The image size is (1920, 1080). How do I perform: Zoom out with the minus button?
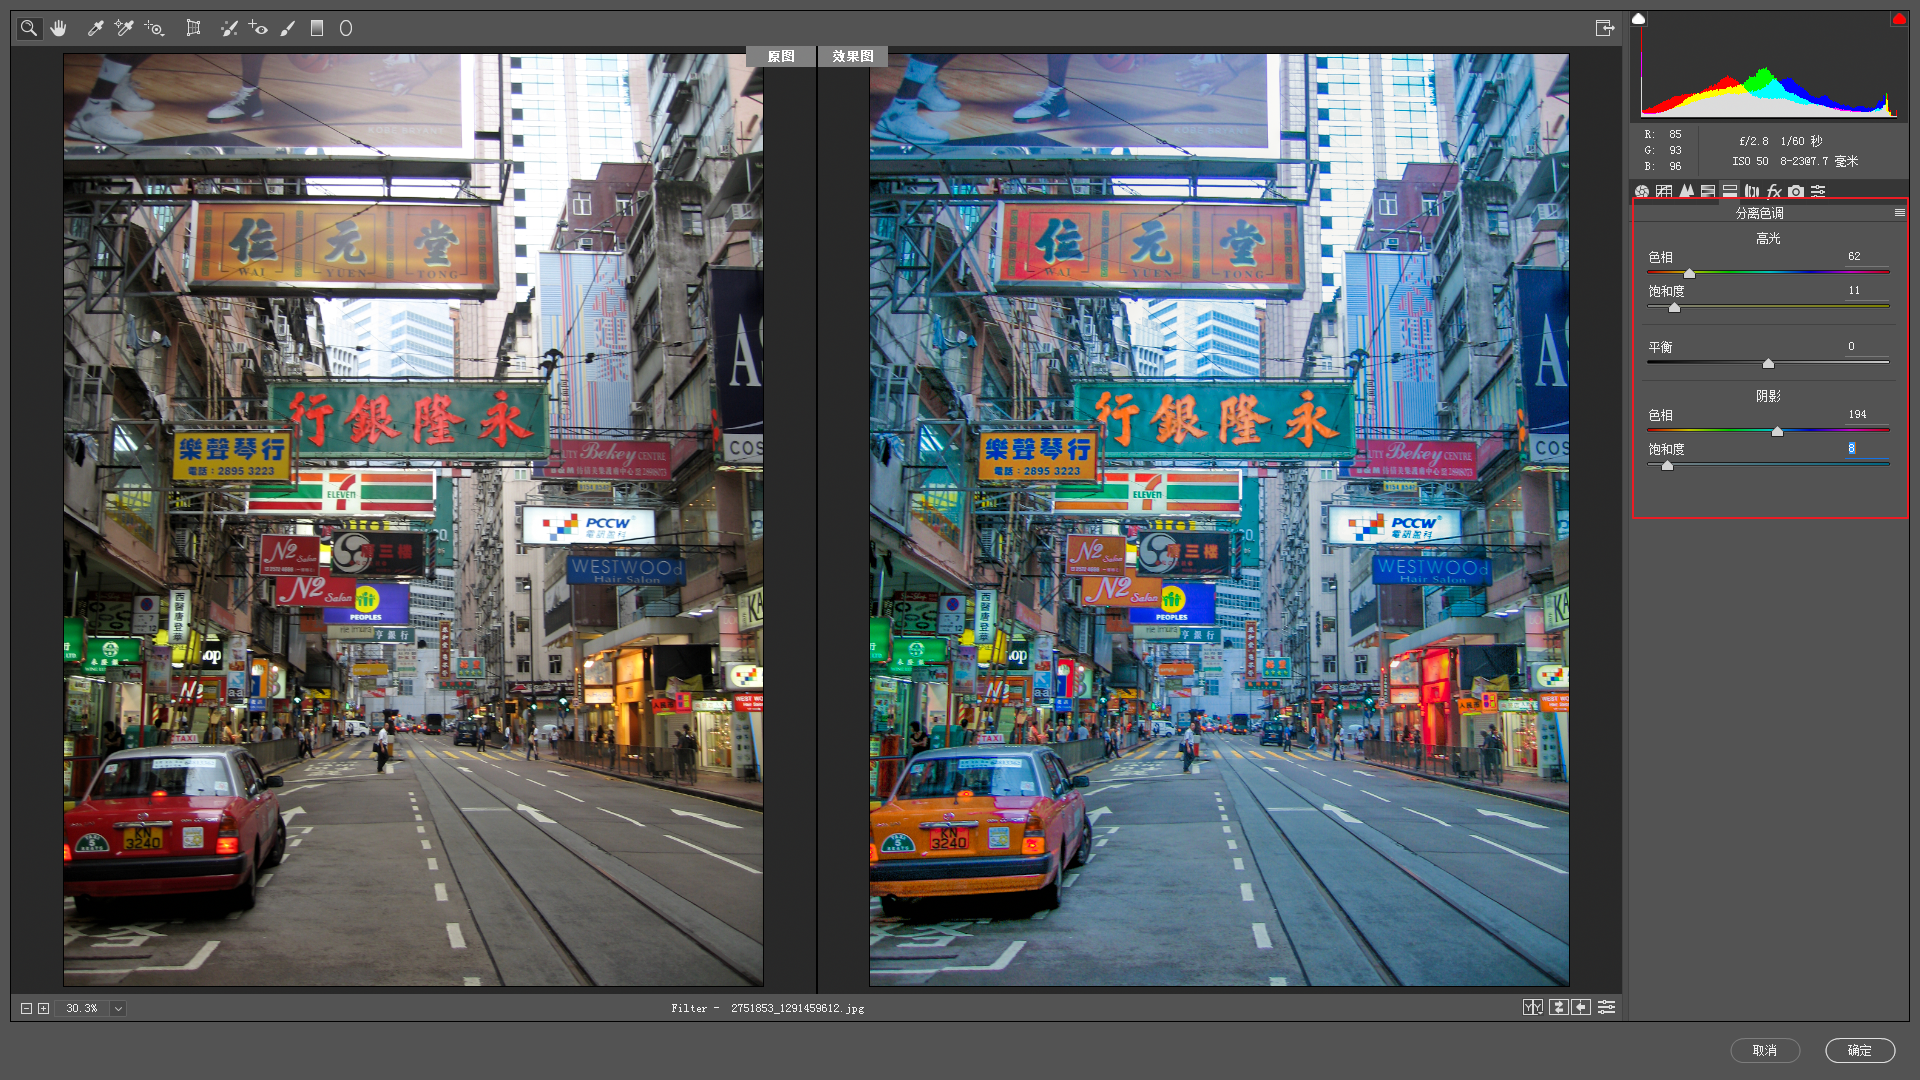pyautogui.click(x=27, y=1008)
